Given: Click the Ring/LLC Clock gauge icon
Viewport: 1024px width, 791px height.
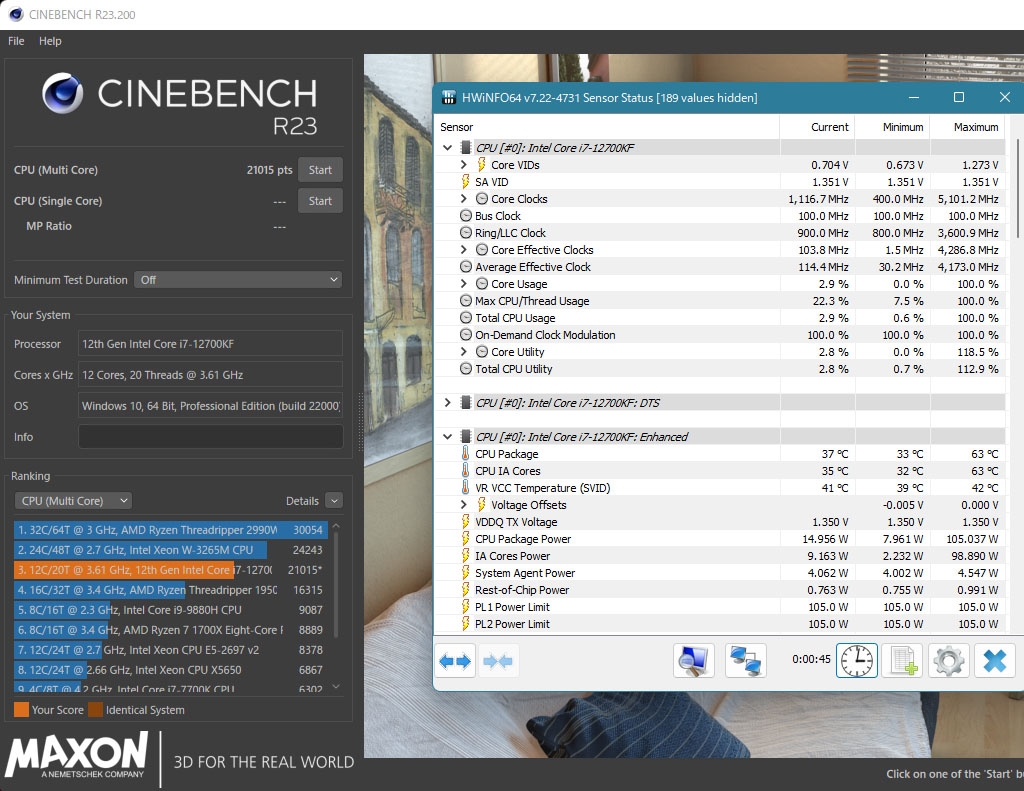Looking at the screenshot, I should [466, 233].
